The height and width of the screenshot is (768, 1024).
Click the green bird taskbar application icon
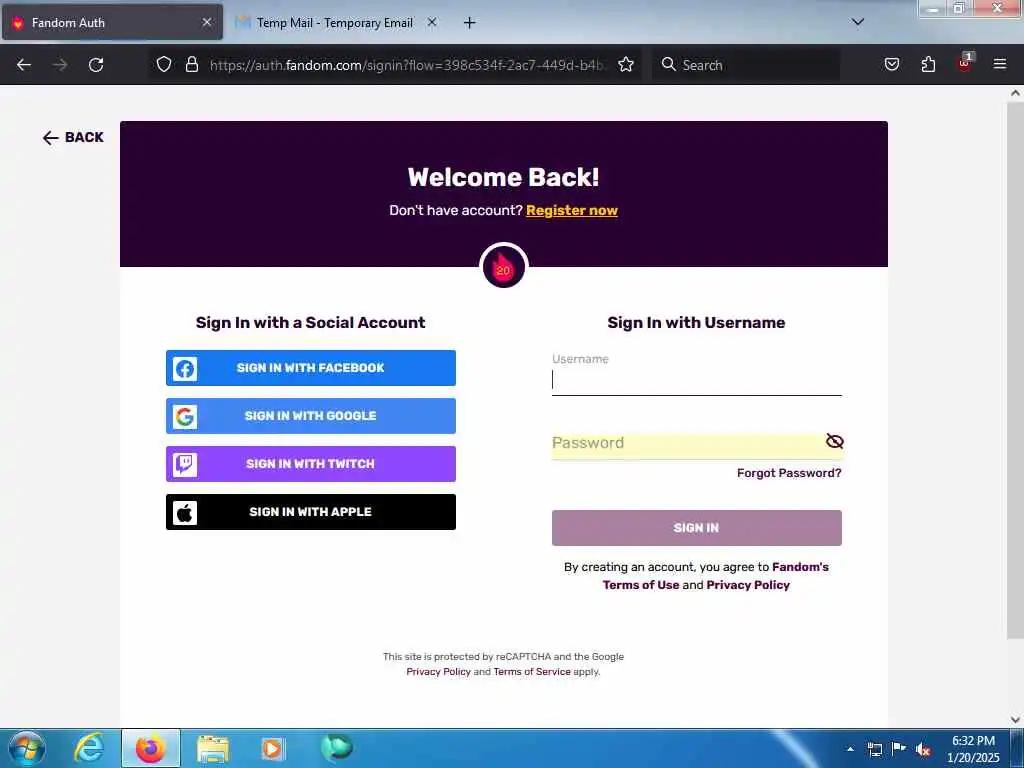click(x=336, y=747)
